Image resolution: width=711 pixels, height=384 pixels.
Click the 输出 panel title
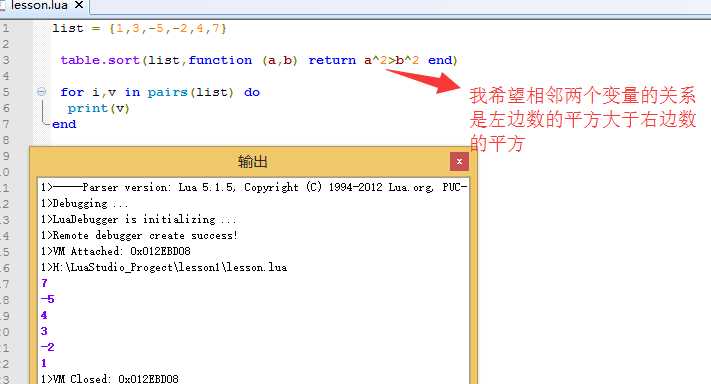[253, 161]
